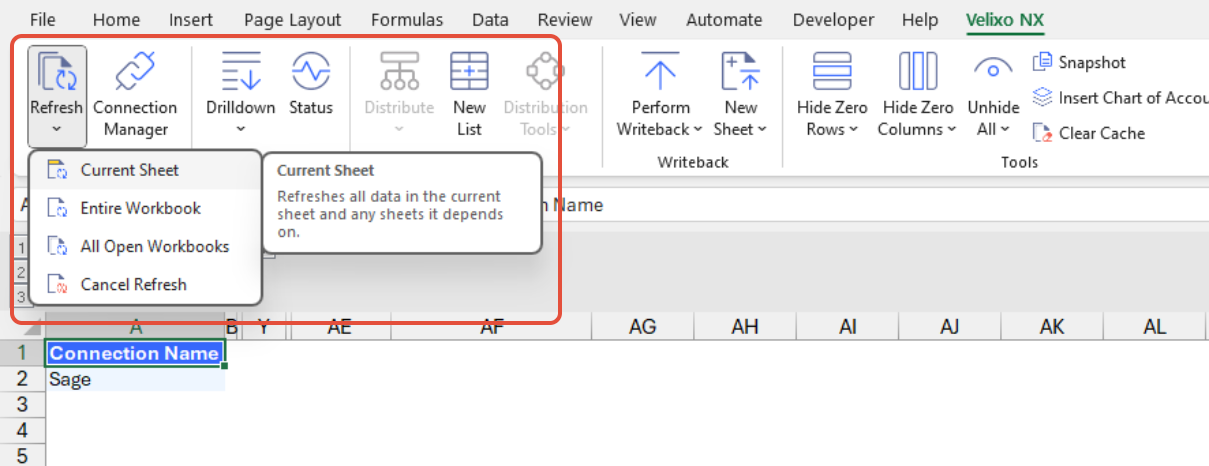
Task: Click the New Sheet icon
Action: tap(741, 73)
